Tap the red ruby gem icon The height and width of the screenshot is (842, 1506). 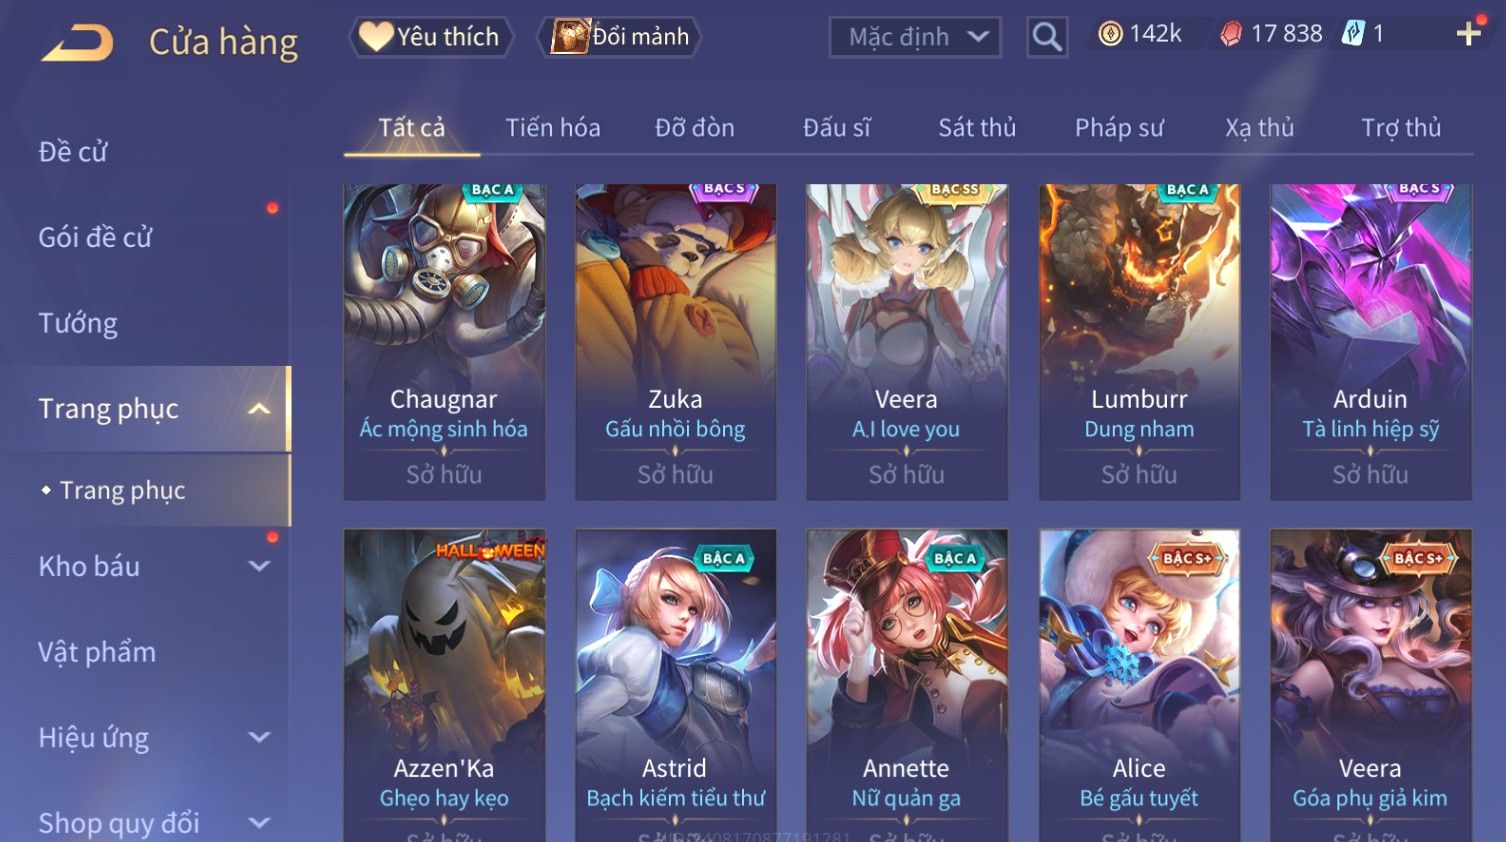[x=1231, y=34]
